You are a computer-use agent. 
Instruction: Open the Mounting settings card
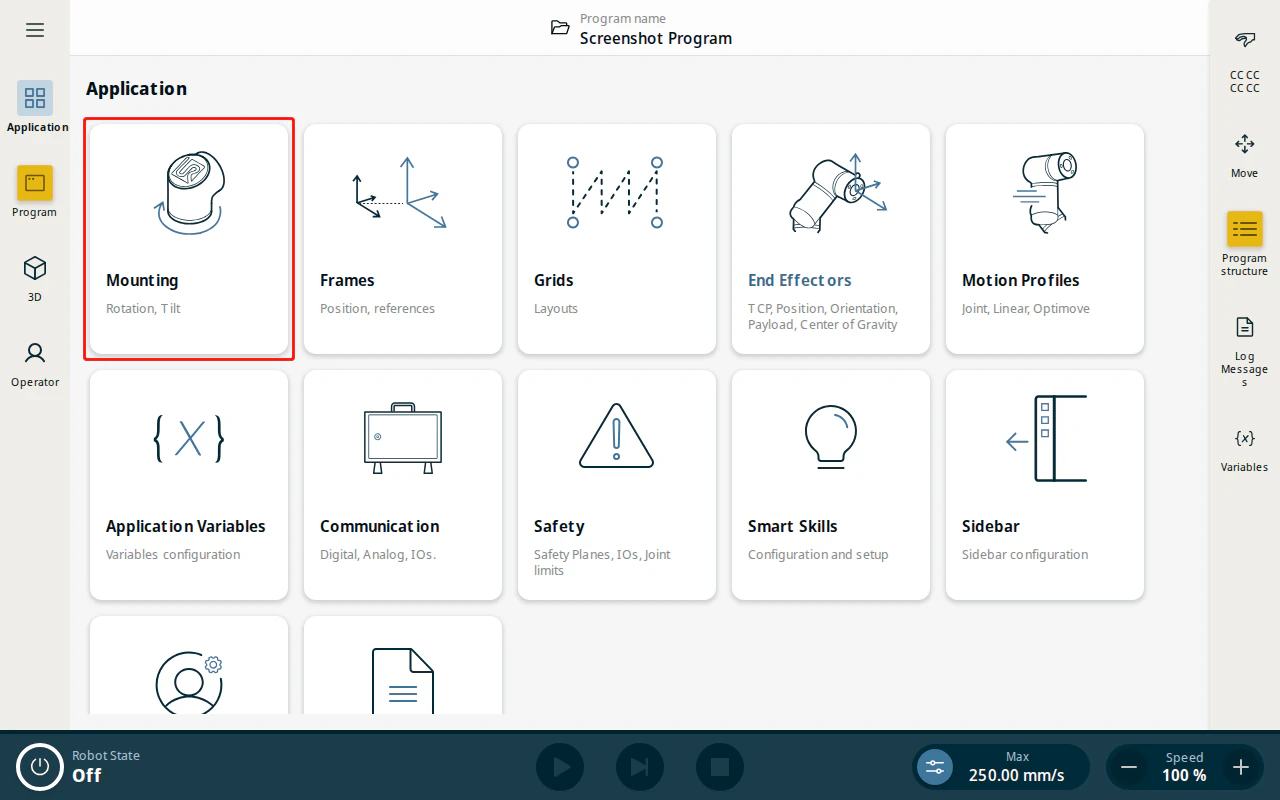click(x=189, y=239)
